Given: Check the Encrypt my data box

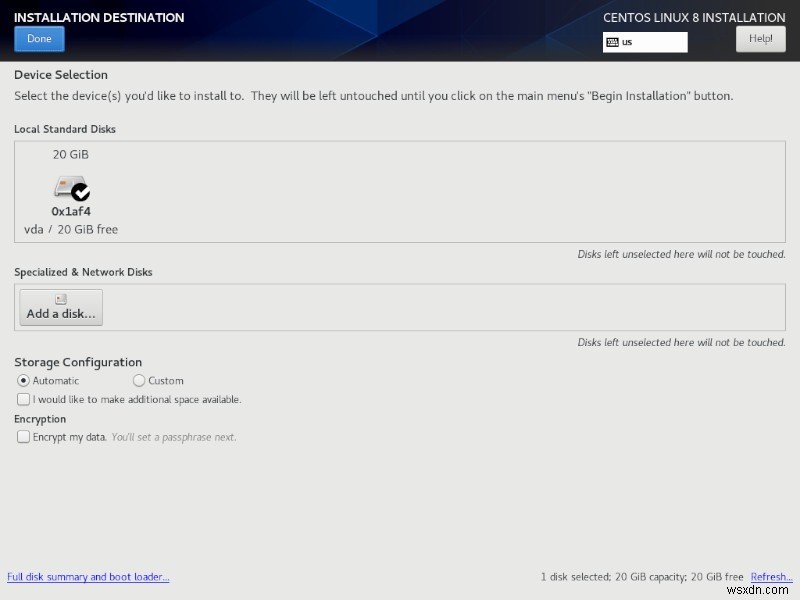Looking at the screenshot, I should coord(23,437).
